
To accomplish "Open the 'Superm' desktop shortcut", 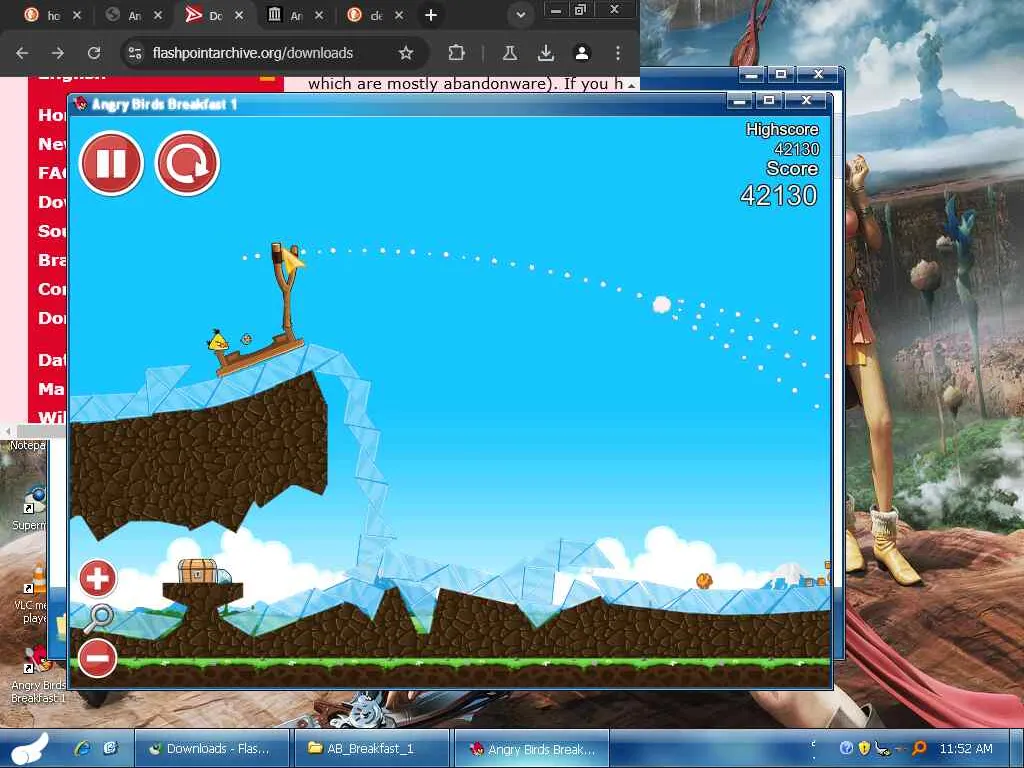I will [x=31, y=508].
